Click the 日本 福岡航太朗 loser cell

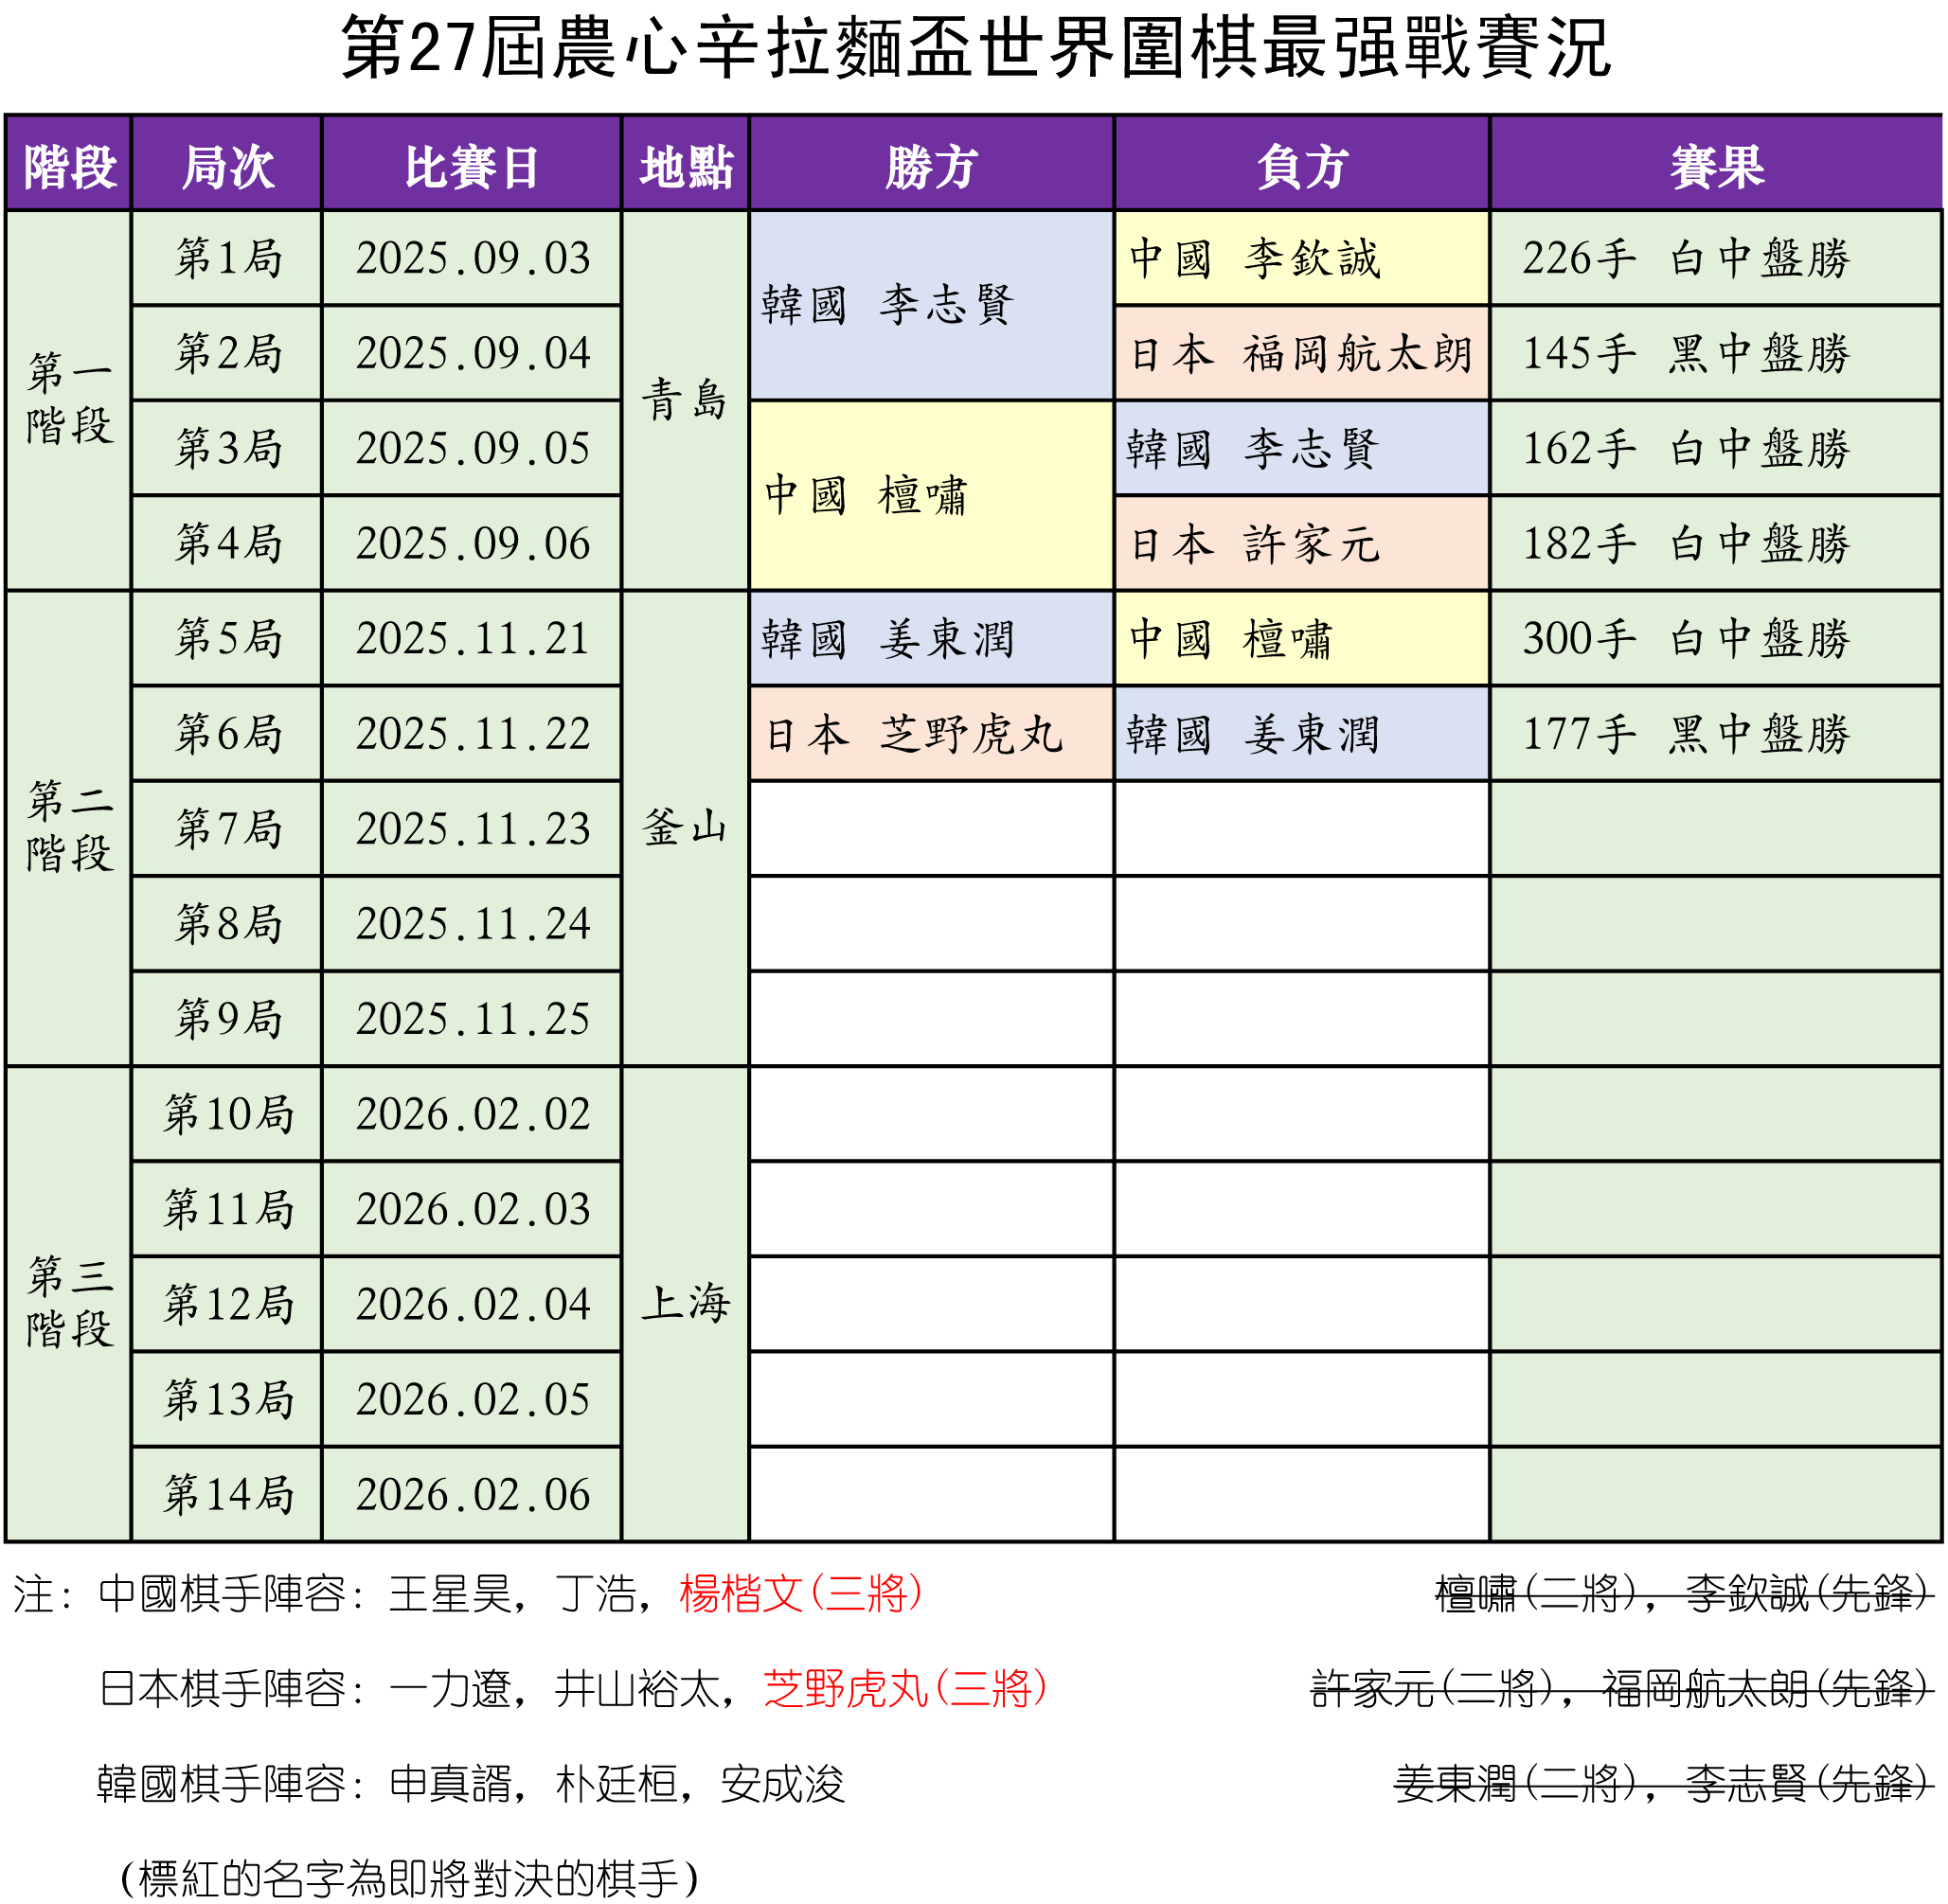pyautogui.click(x=1302, y=353)
